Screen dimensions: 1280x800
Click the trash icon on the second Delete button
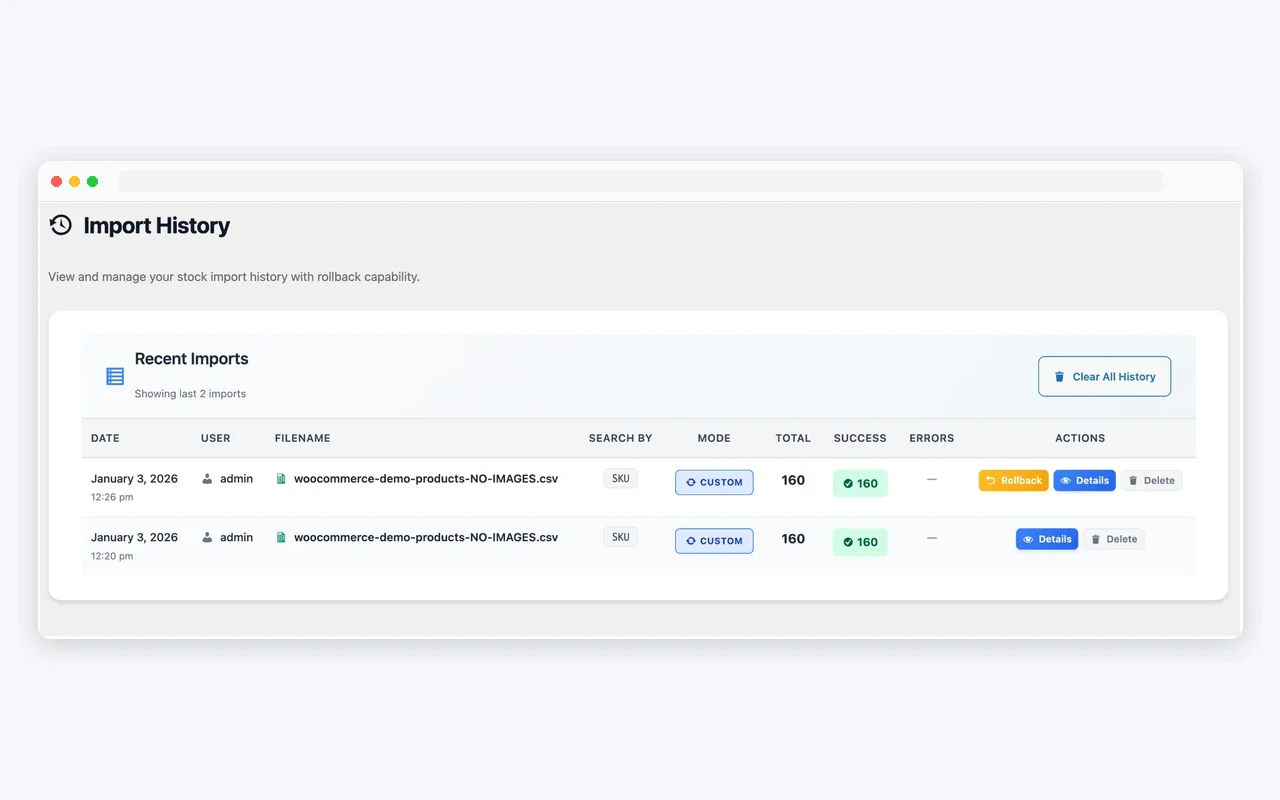point(1096,538)
